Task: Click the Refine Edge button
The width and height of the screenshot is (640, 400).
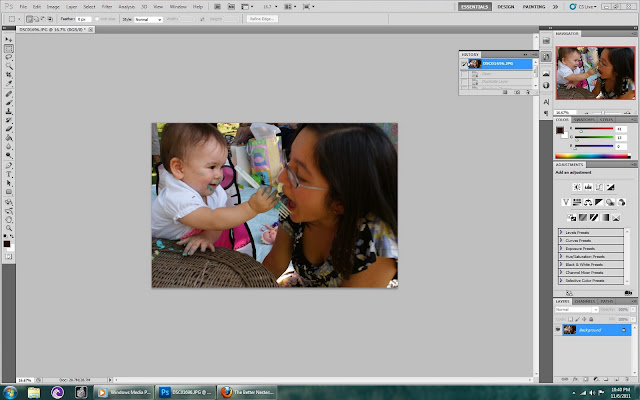Action: [262, 19]
